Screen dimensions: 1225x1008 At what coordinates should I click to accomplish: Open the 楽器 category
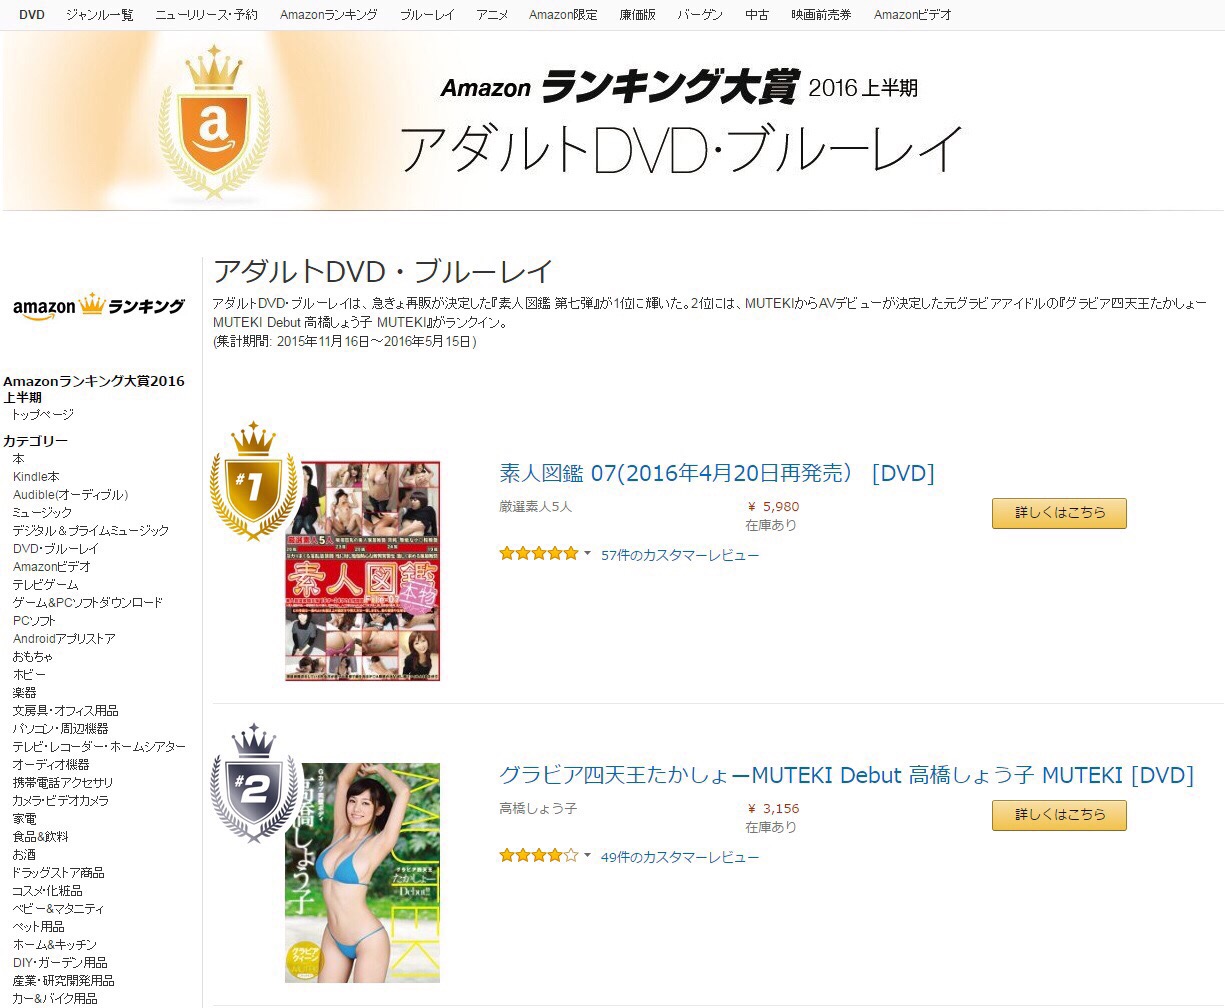24,693
